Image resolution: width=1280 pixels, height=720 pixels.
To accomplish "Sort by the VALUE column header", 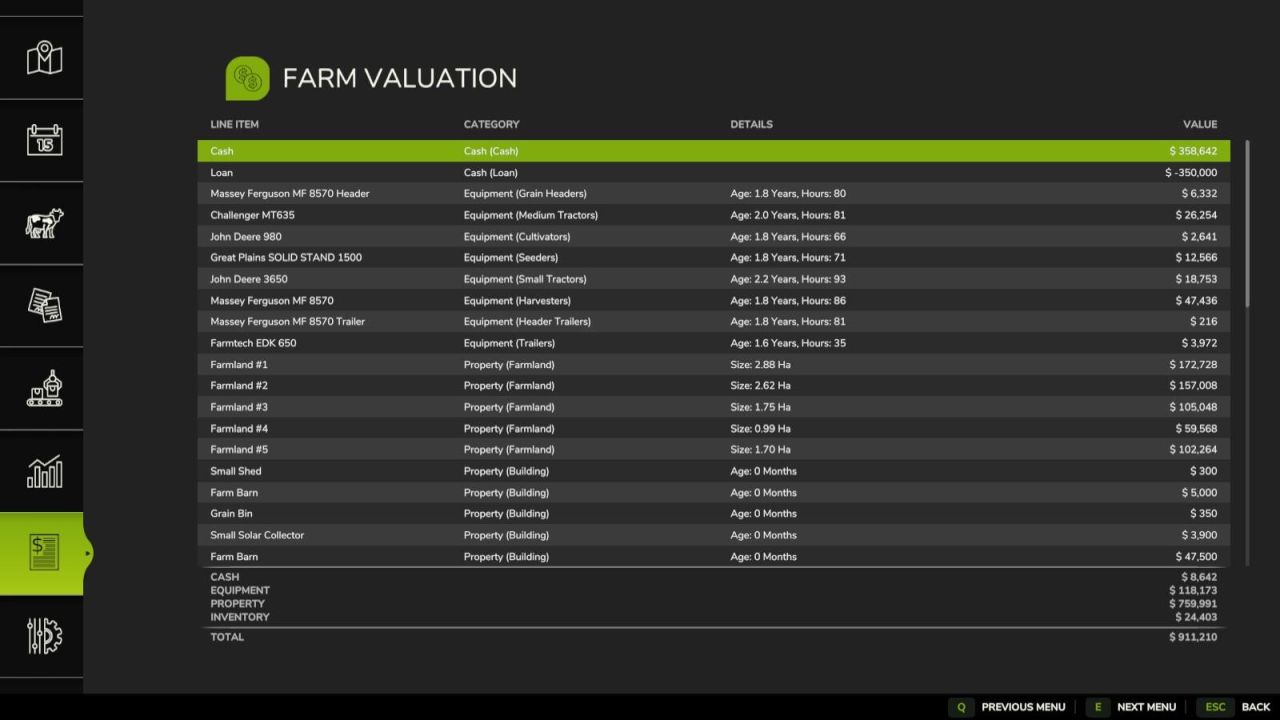I will tap(1199, 124).
